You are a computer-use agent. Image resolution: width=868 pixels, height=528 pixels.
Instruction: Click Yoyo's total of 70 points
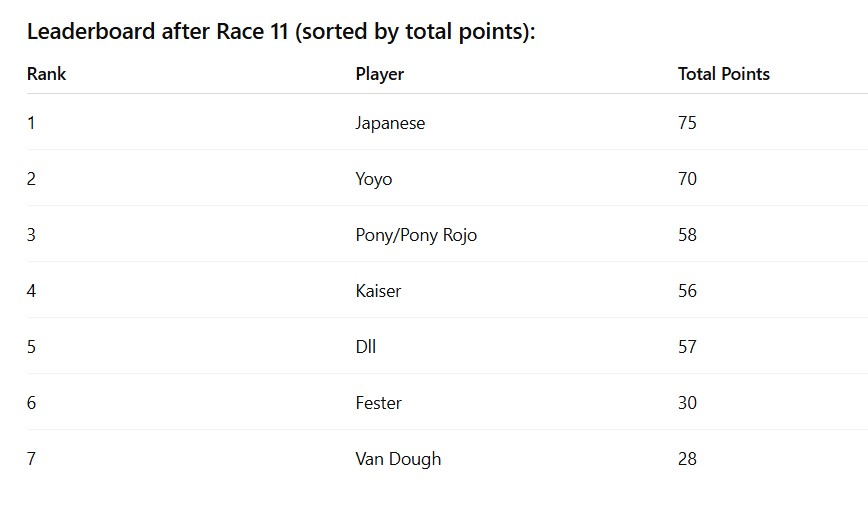[x=687, y=179]
